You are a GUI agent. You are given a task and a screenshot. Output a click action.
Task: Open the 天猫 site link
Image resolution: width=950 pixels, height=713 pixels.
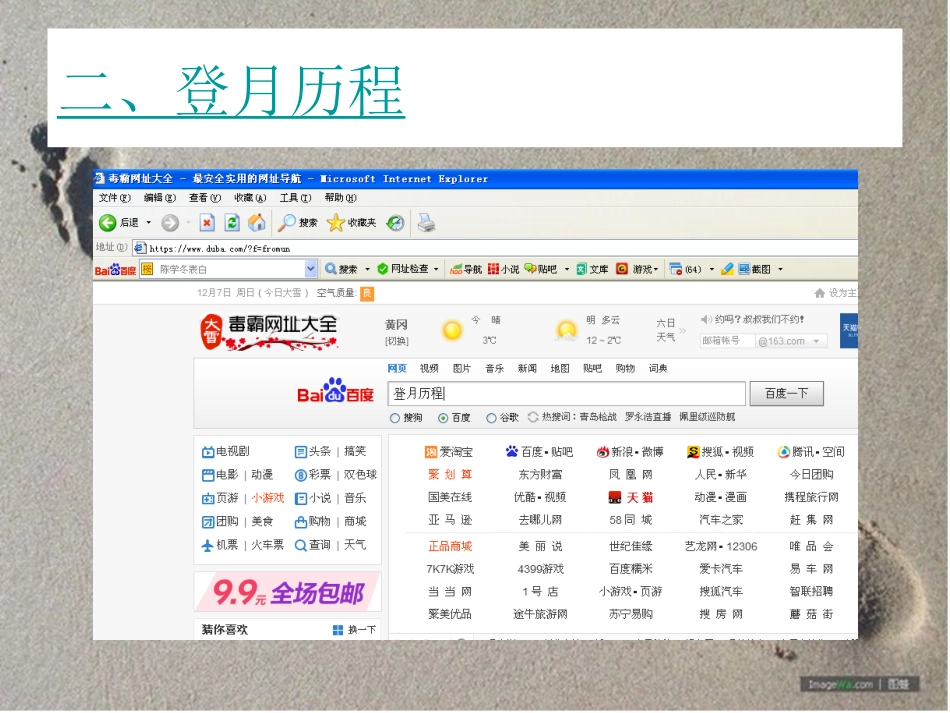pyautogui.click(x=630, y=498)
